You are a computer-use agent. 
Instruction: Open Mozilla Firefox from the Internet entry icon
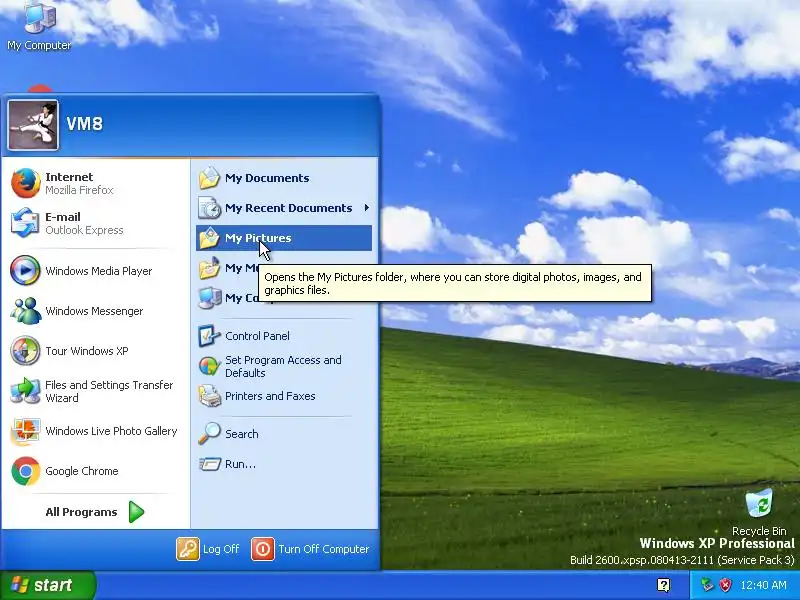point(26,183)
